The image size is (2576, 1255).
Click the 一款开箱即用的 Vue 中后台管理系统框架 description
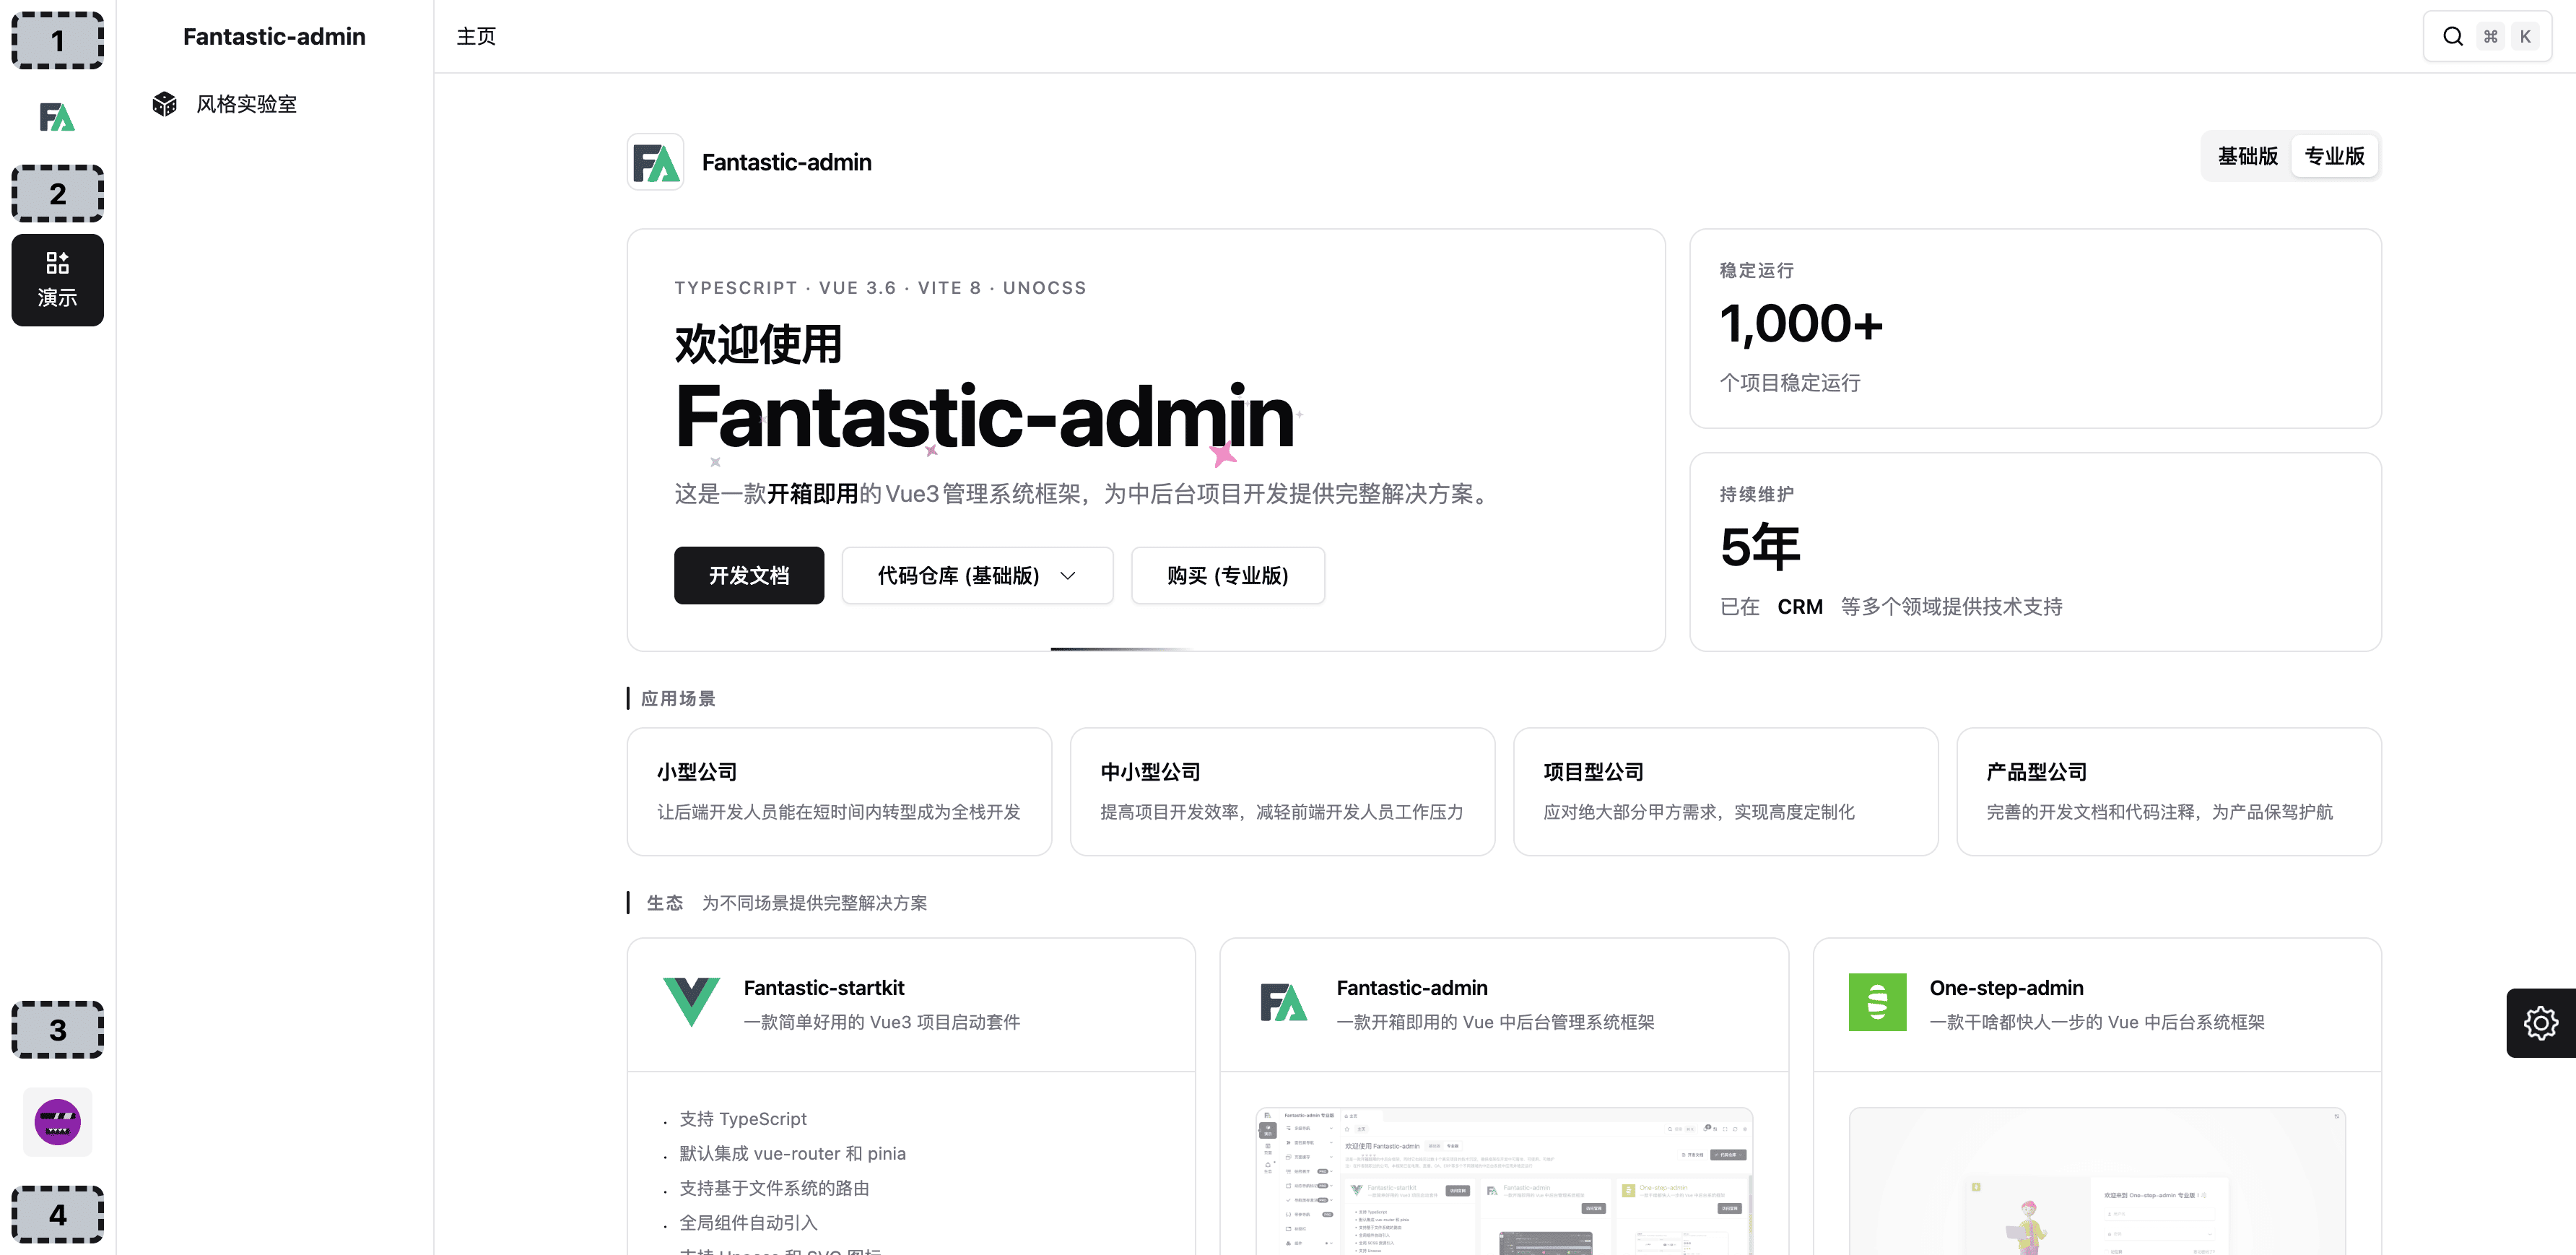(1495, 1022)
